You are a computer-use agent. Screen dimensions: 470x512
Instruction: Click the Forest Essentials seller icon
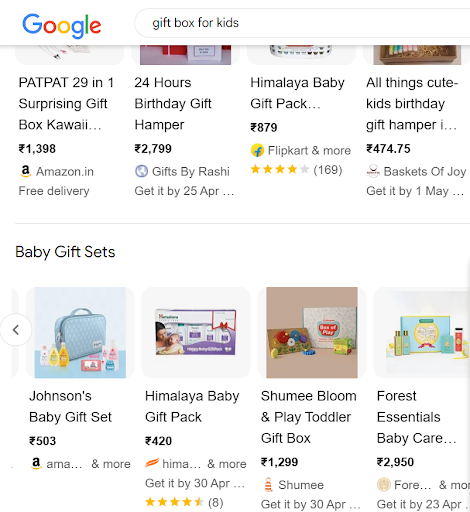pos(383,485)
